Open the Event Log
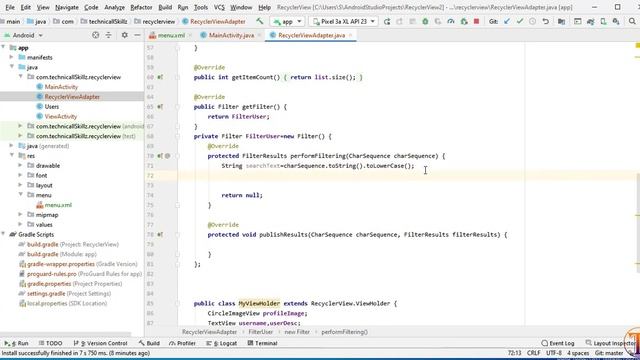640x360 pixels. click(558, 343)
